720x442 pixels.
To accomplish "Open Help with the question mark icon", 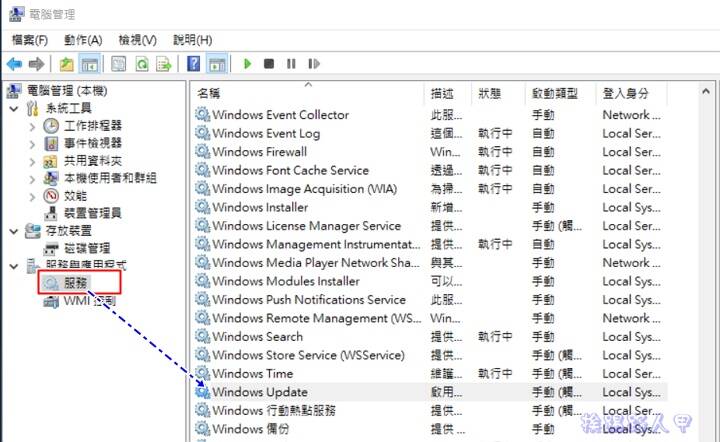I will coord(194,63).
